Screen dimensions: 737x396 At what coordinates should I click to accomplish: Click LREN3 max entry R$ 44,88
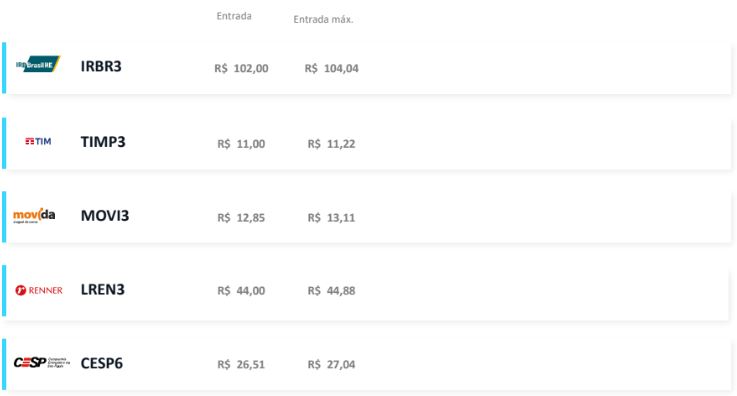point(331,291)
